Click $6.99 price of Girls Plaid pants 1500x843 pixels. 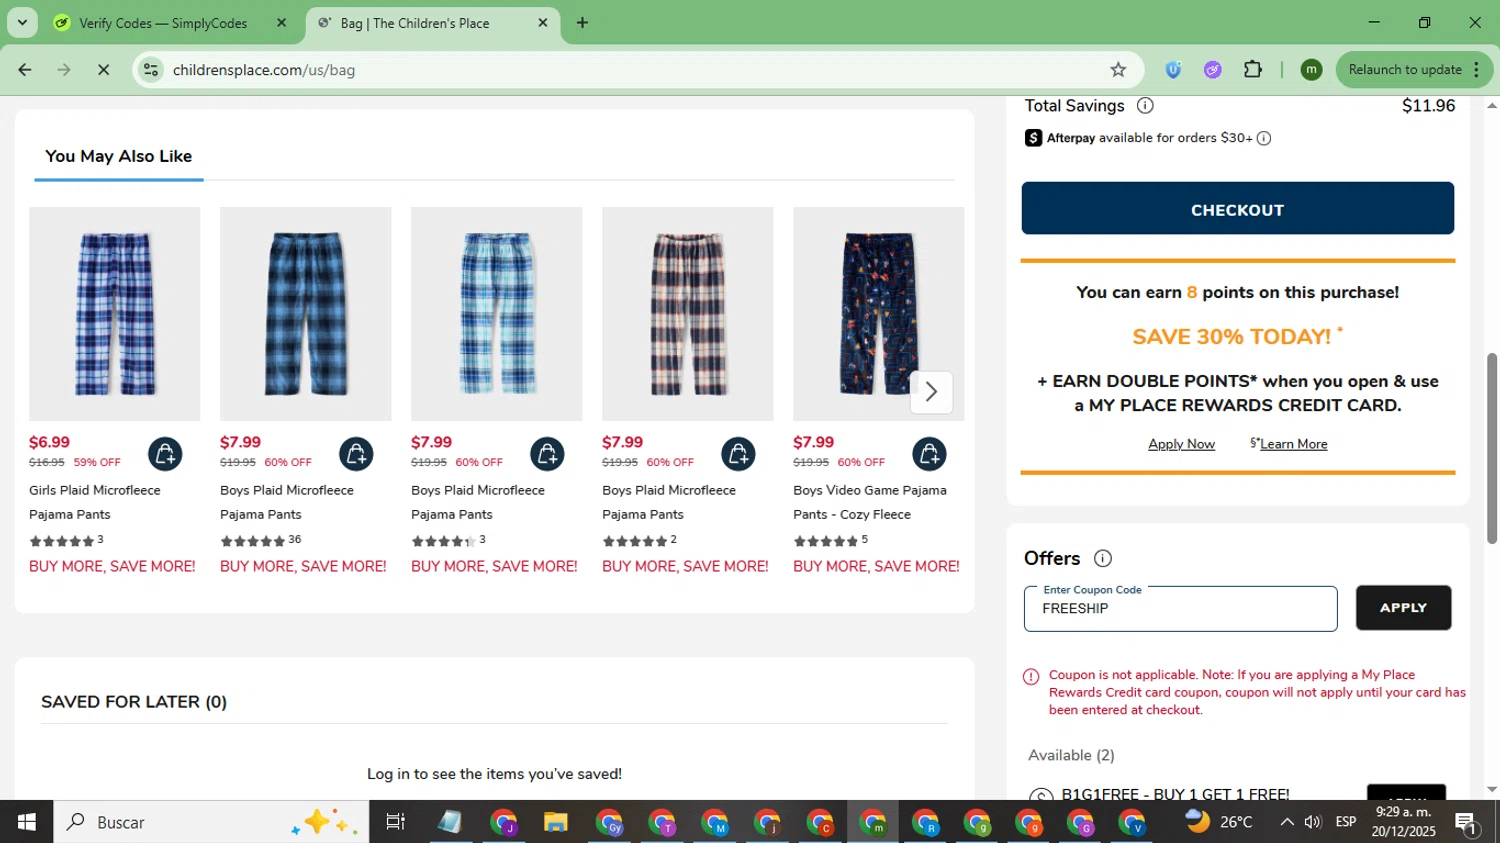click(x=49, y=442)
